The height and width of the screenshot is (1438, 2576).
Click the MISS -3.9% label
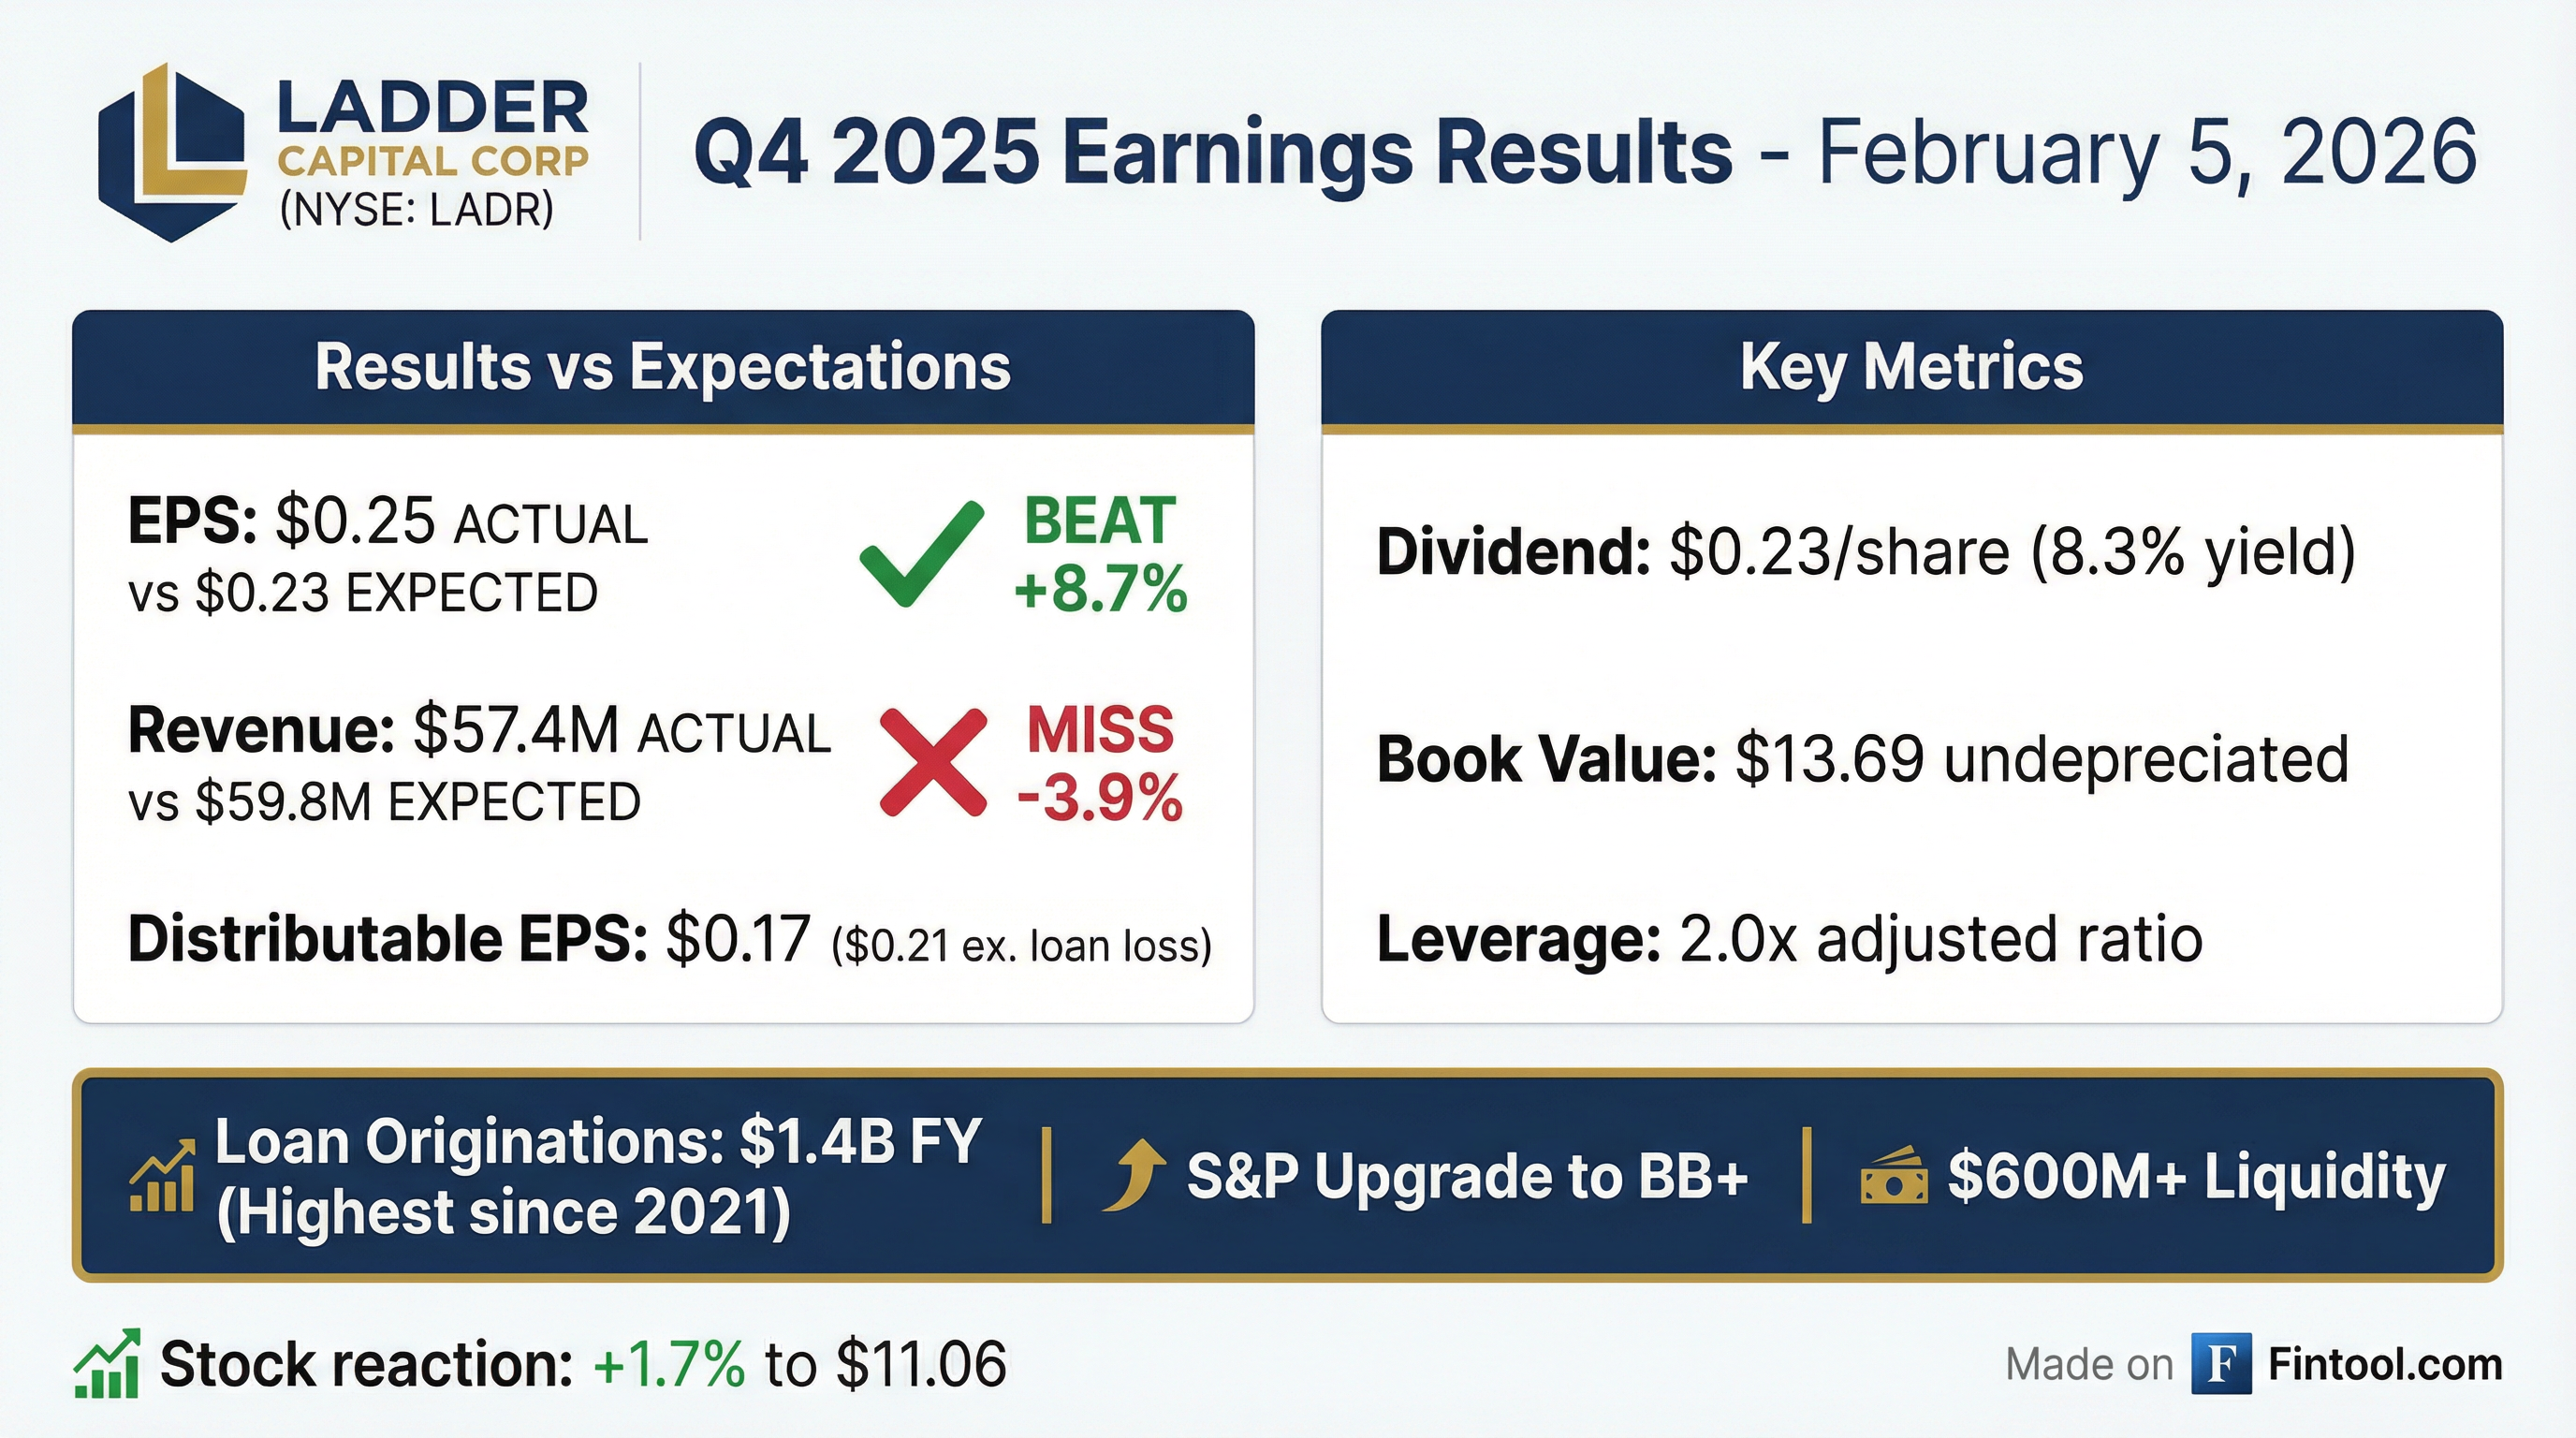(x=1100, y=763)
